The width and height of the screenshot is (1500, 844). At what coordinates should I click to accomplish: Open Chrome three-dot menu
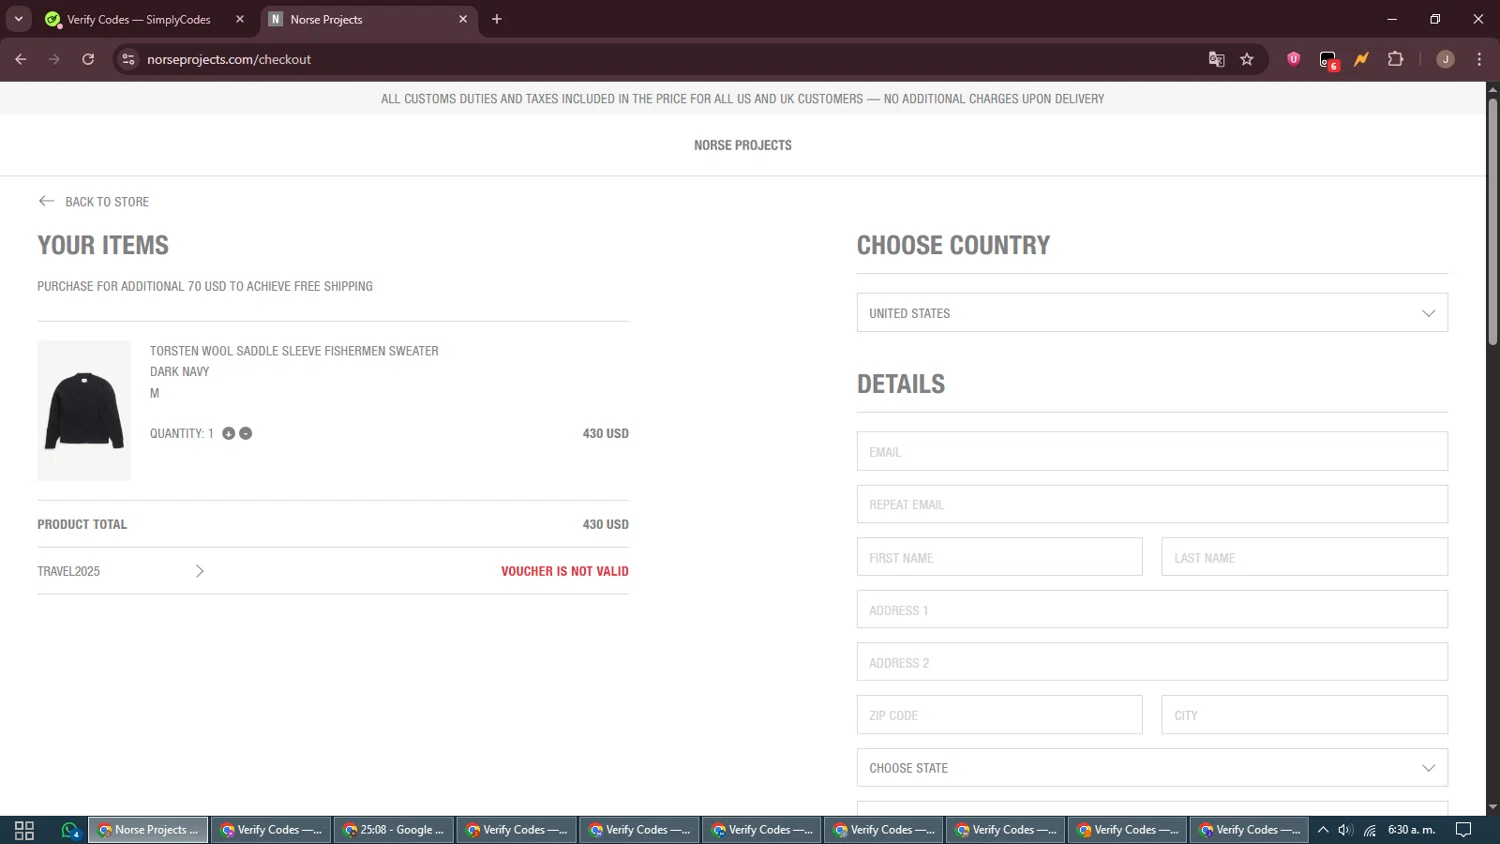click(1479, 59)
